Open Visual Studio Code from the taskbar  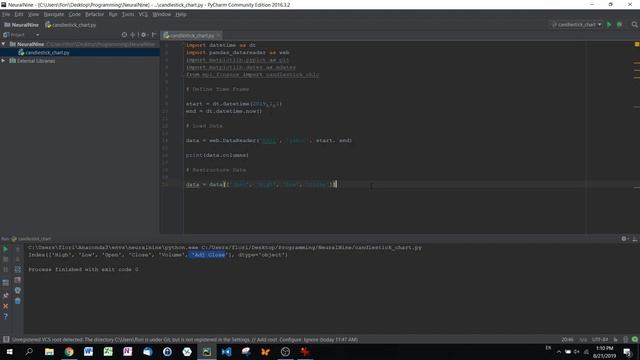pos(226,351)
